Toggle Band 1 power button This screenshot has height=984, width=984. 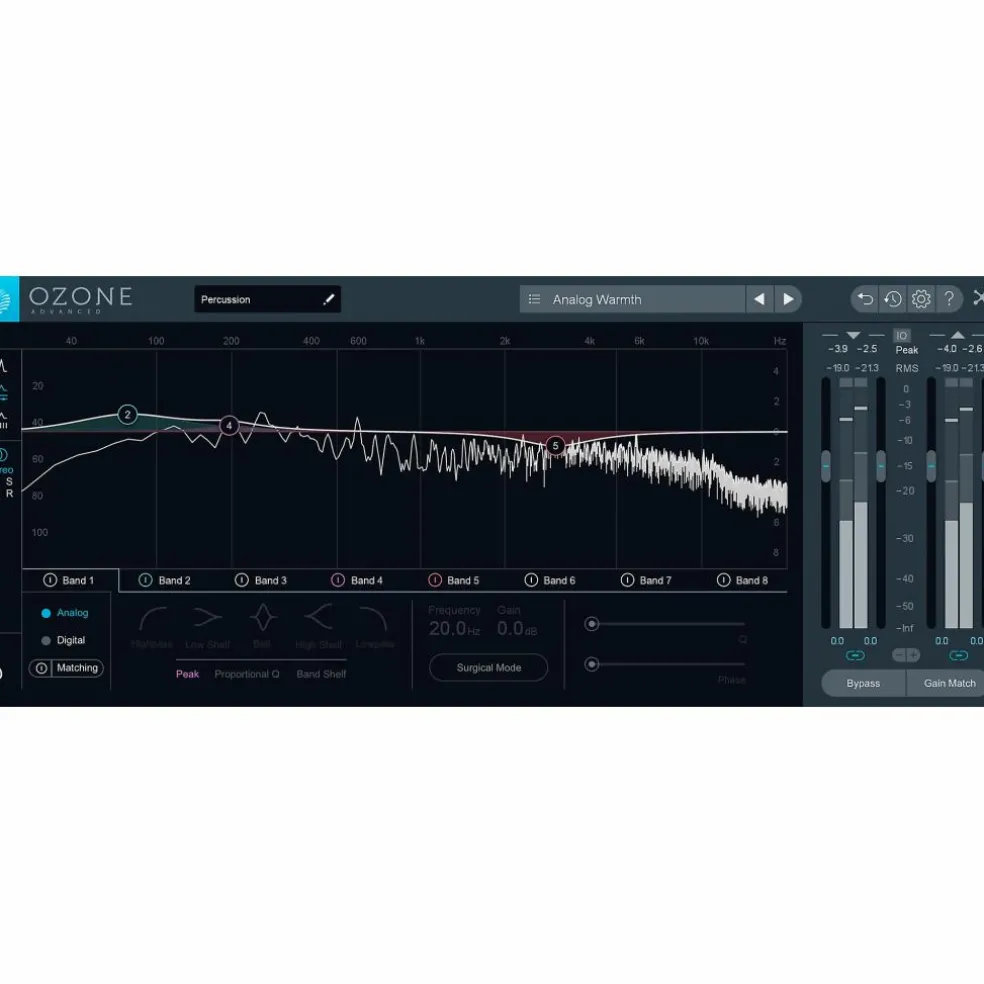[50, 580]
